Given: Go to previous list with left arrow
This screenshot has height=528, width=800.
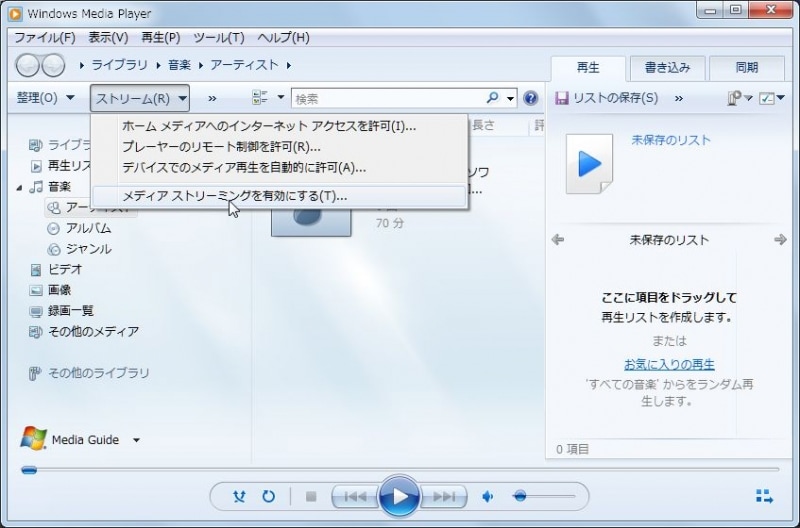Looking at the screenshot, I should pyautogui.click(x=558, y=239).
